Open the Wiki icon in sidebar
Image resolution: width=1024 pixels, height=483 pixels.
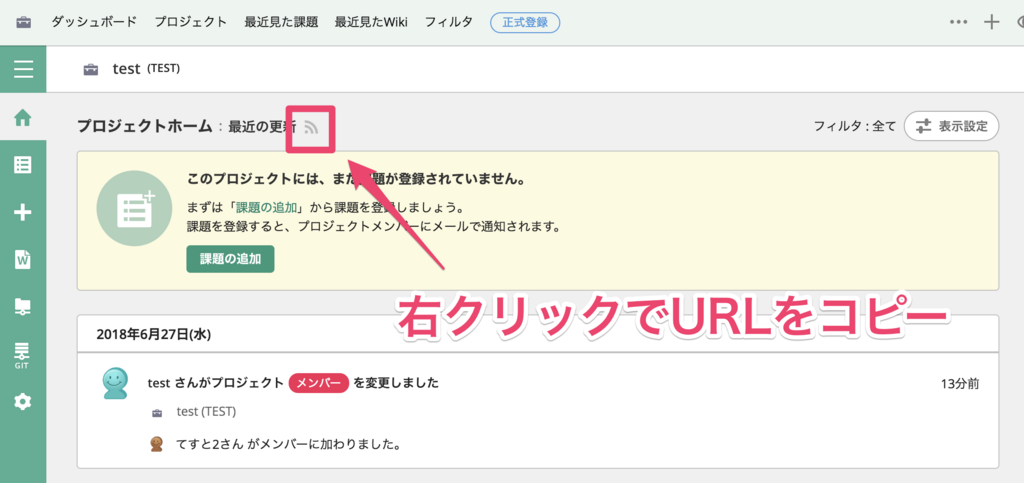22,259
